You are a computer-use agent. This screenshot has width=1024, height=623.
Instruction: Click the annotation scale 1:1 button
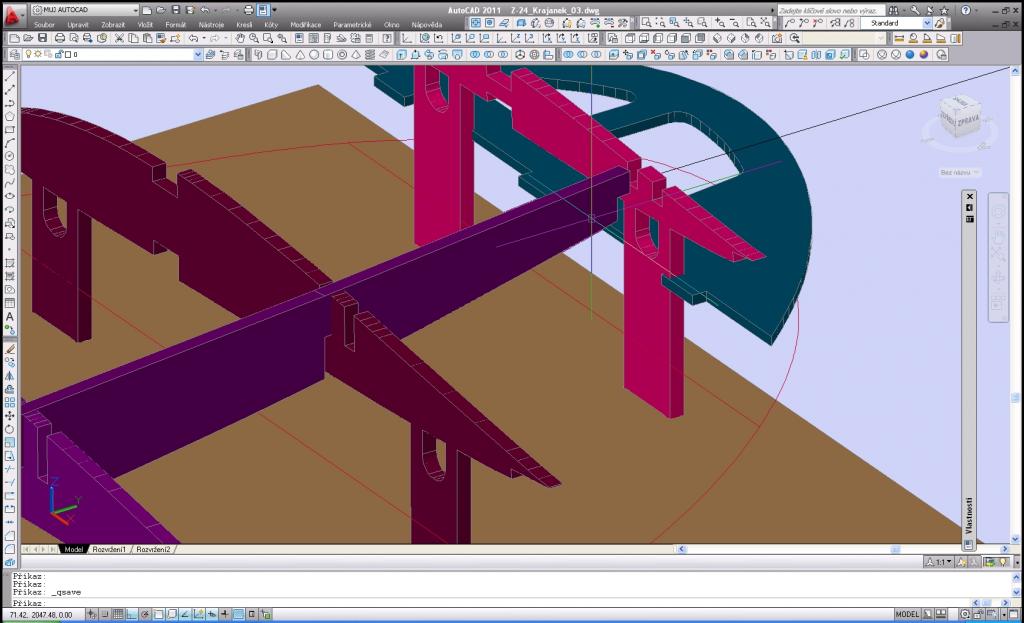coord(940,562)
